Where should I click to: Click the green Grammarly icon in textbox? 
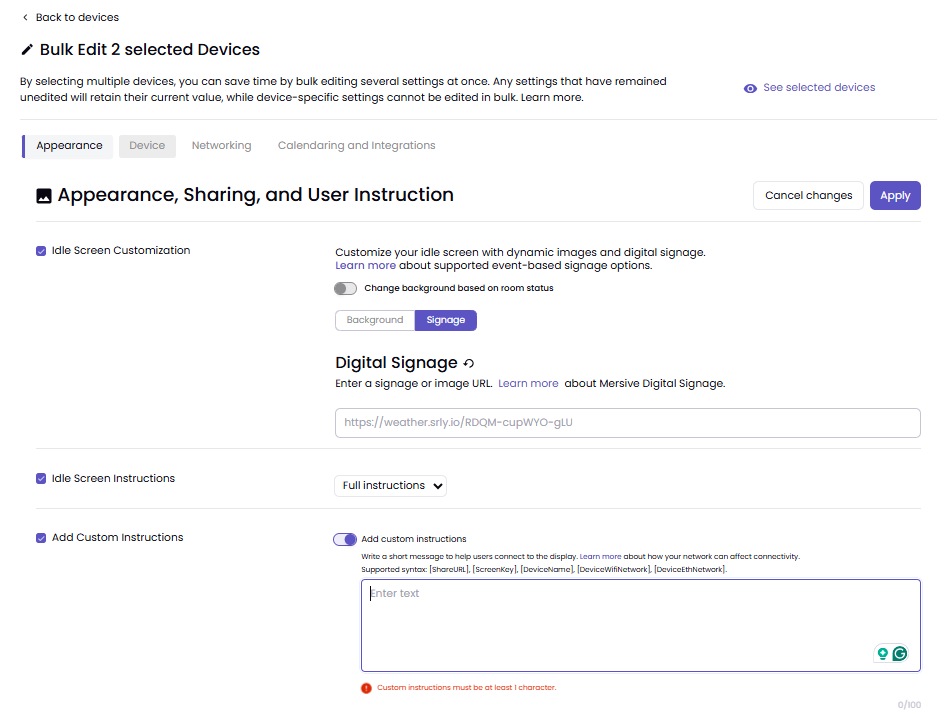(900, 653)
